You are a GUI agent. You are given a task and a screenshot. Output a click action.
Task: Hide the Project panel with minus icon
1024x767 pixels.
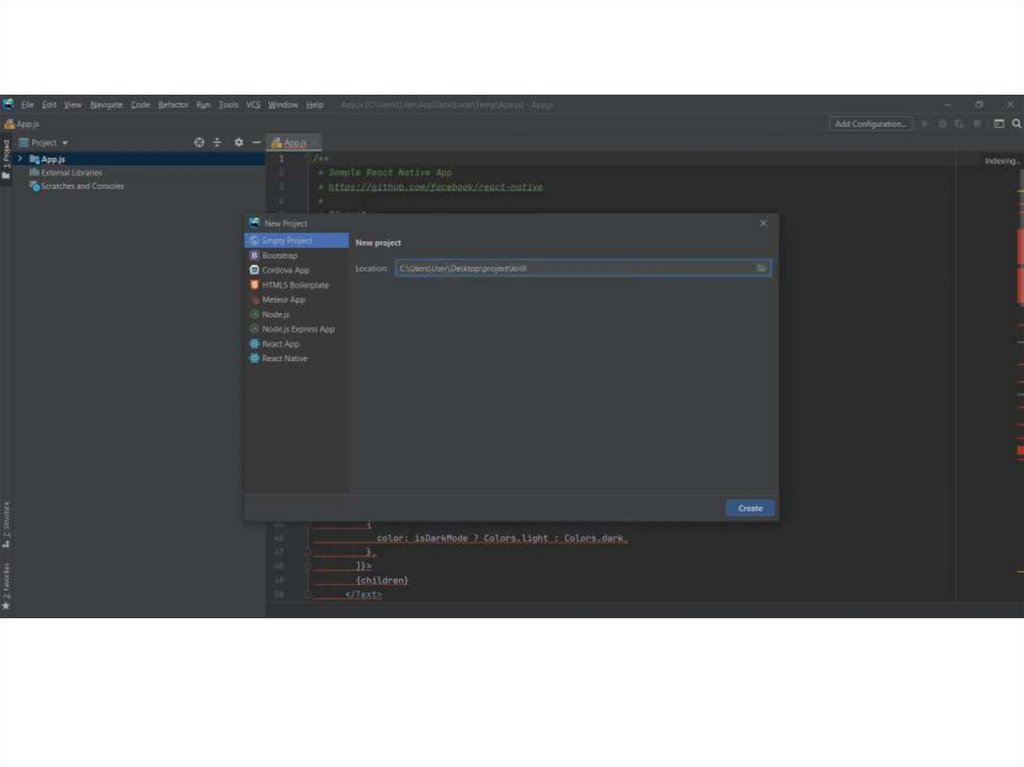click(256, 143)
